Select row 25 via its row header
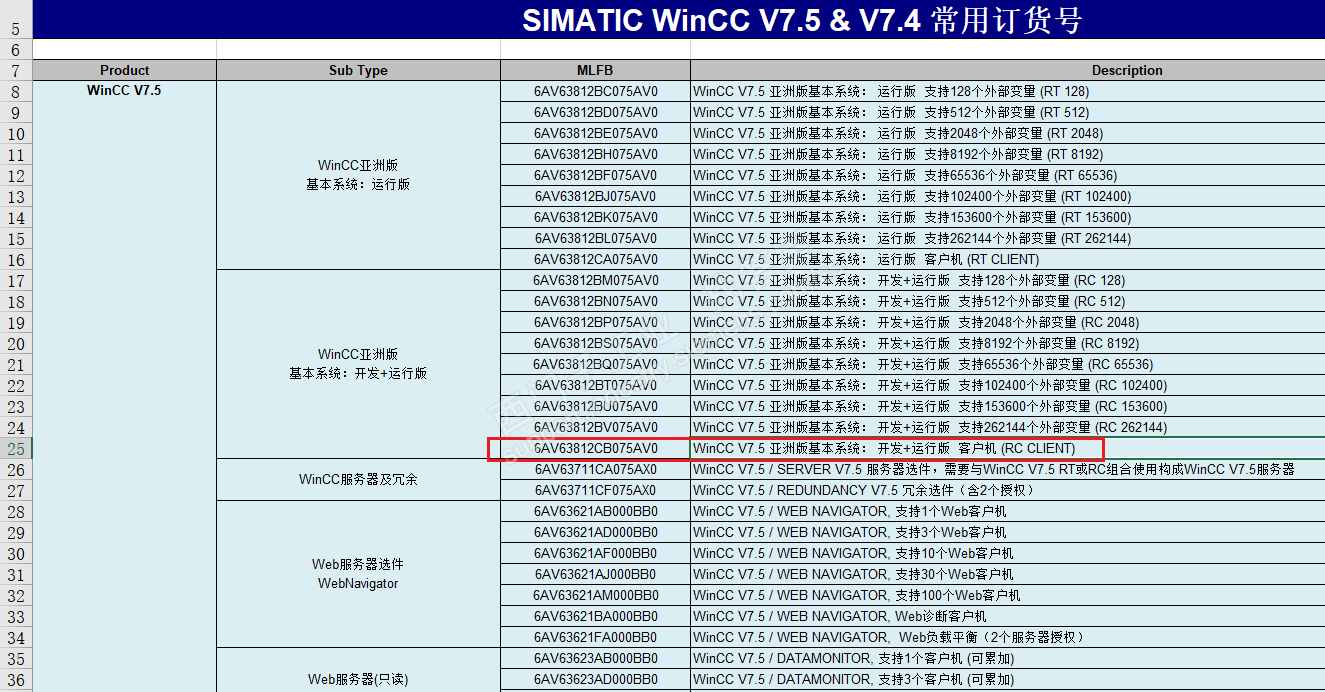Viewport: 1325px width, 692px height. 16,448
